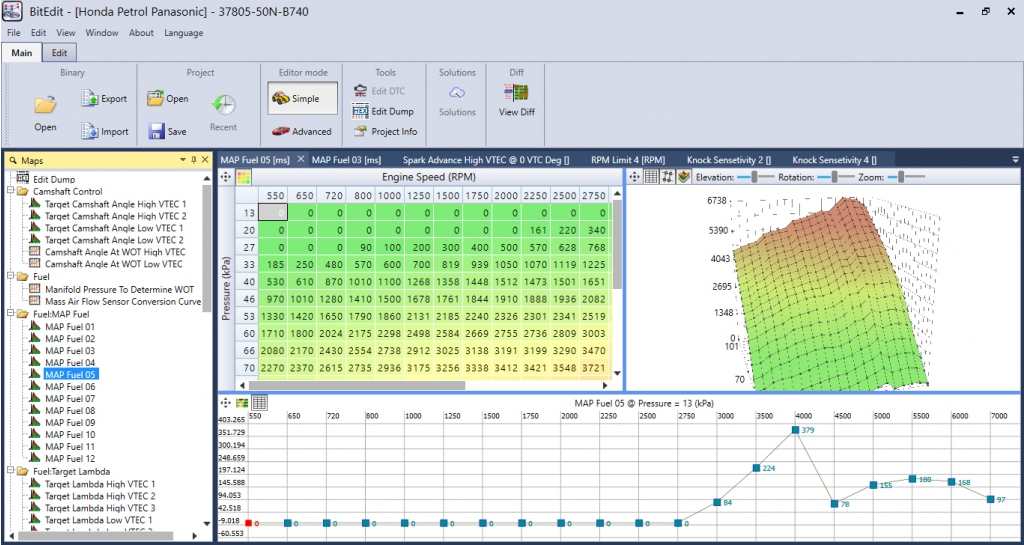Click the Maps panel search icon
Image resolution: width=1024 pixels, height=545 pixels.
[x=13, y=160]
